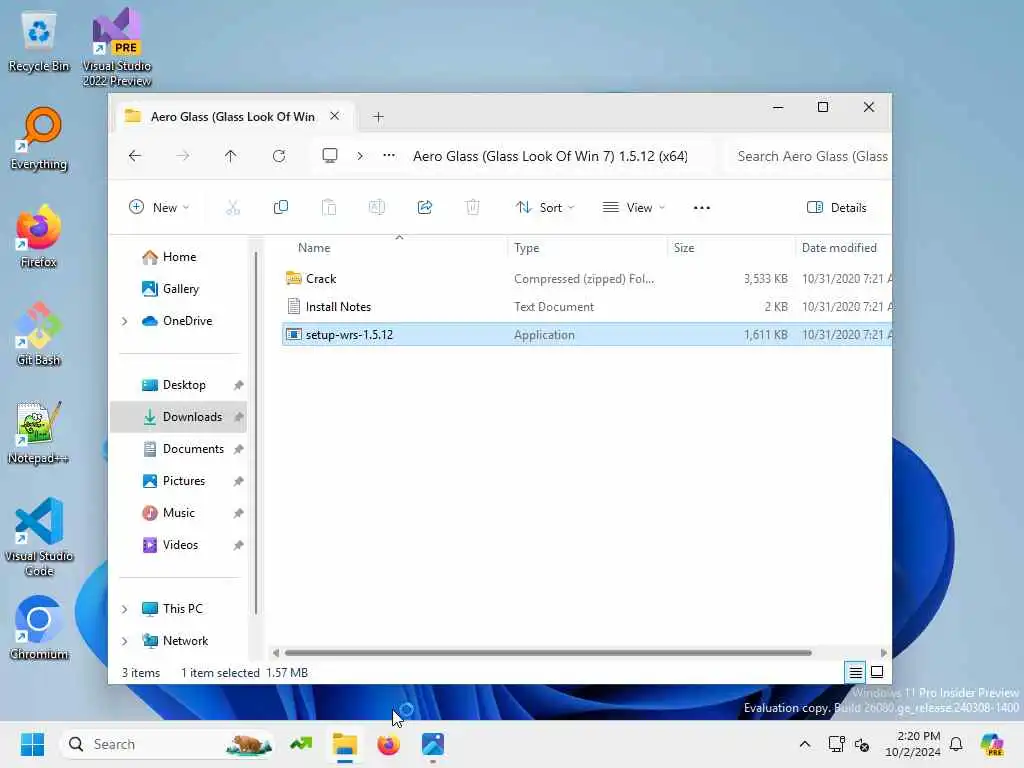
Task: Click the PC monitor icon in address bar
Action: pos(330,156)
